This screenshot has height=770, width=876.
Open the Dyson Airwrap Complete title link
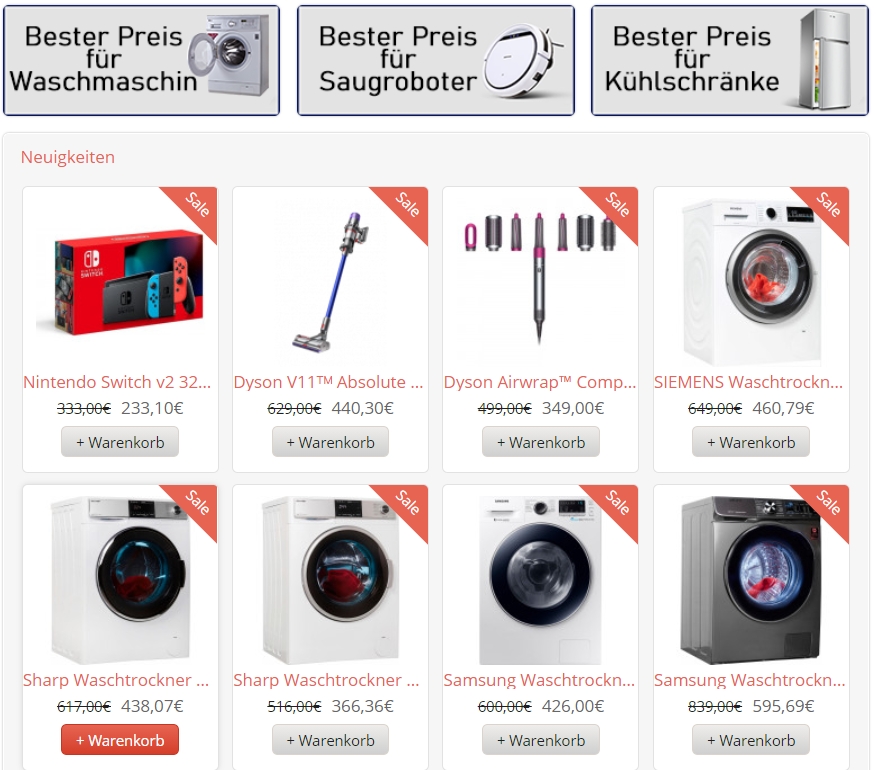pos(540,382)
